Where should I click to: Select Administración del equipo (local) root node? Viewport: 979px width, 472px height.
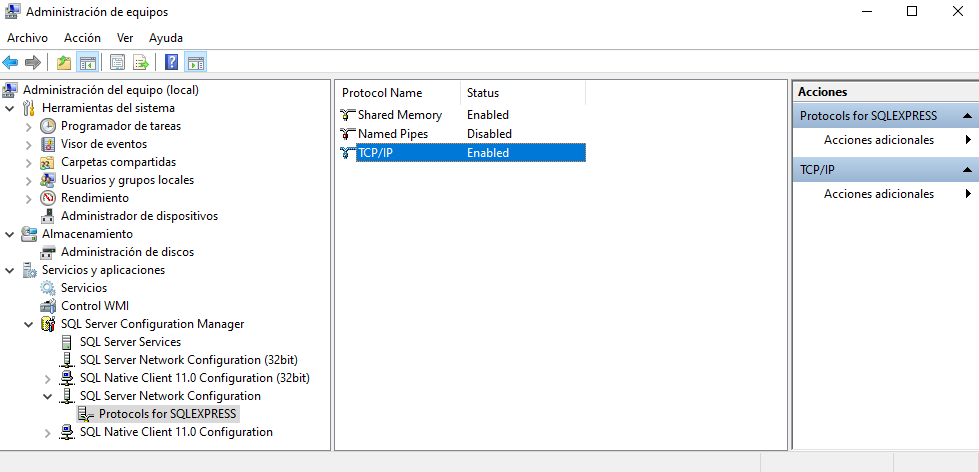click(x=111, y=90)
